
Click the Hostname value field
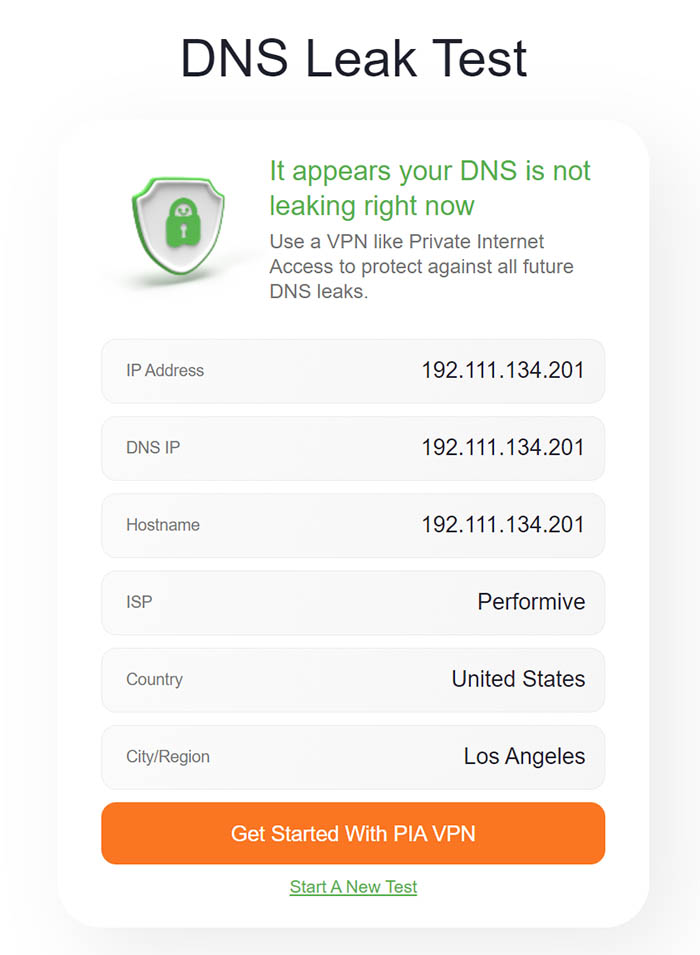503,525
